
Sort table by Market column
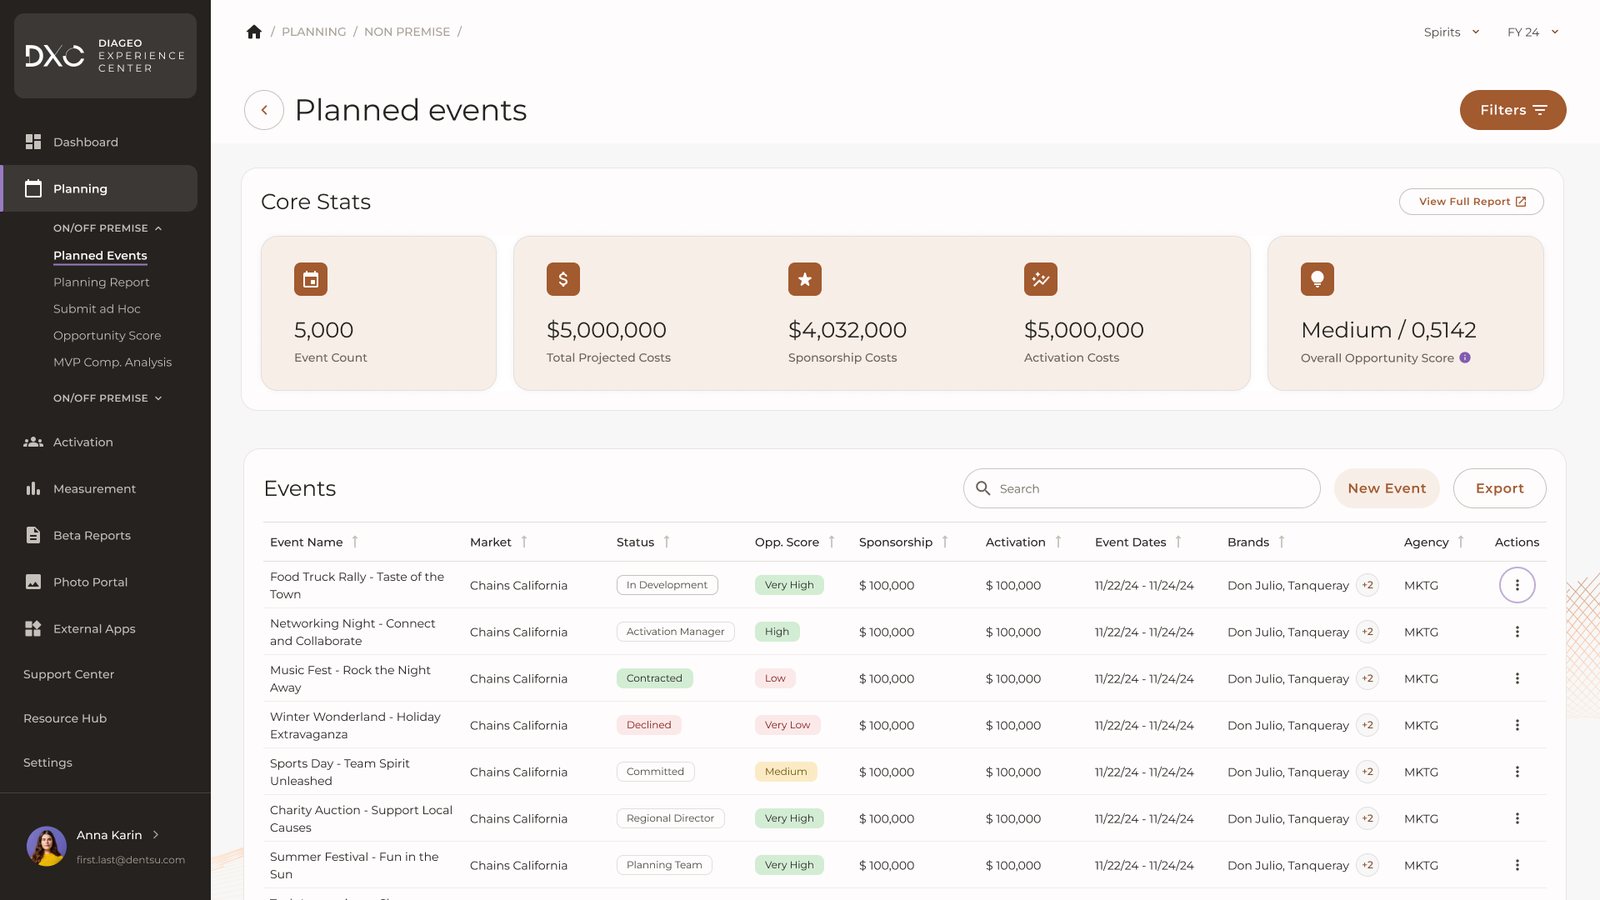(524, 542)
